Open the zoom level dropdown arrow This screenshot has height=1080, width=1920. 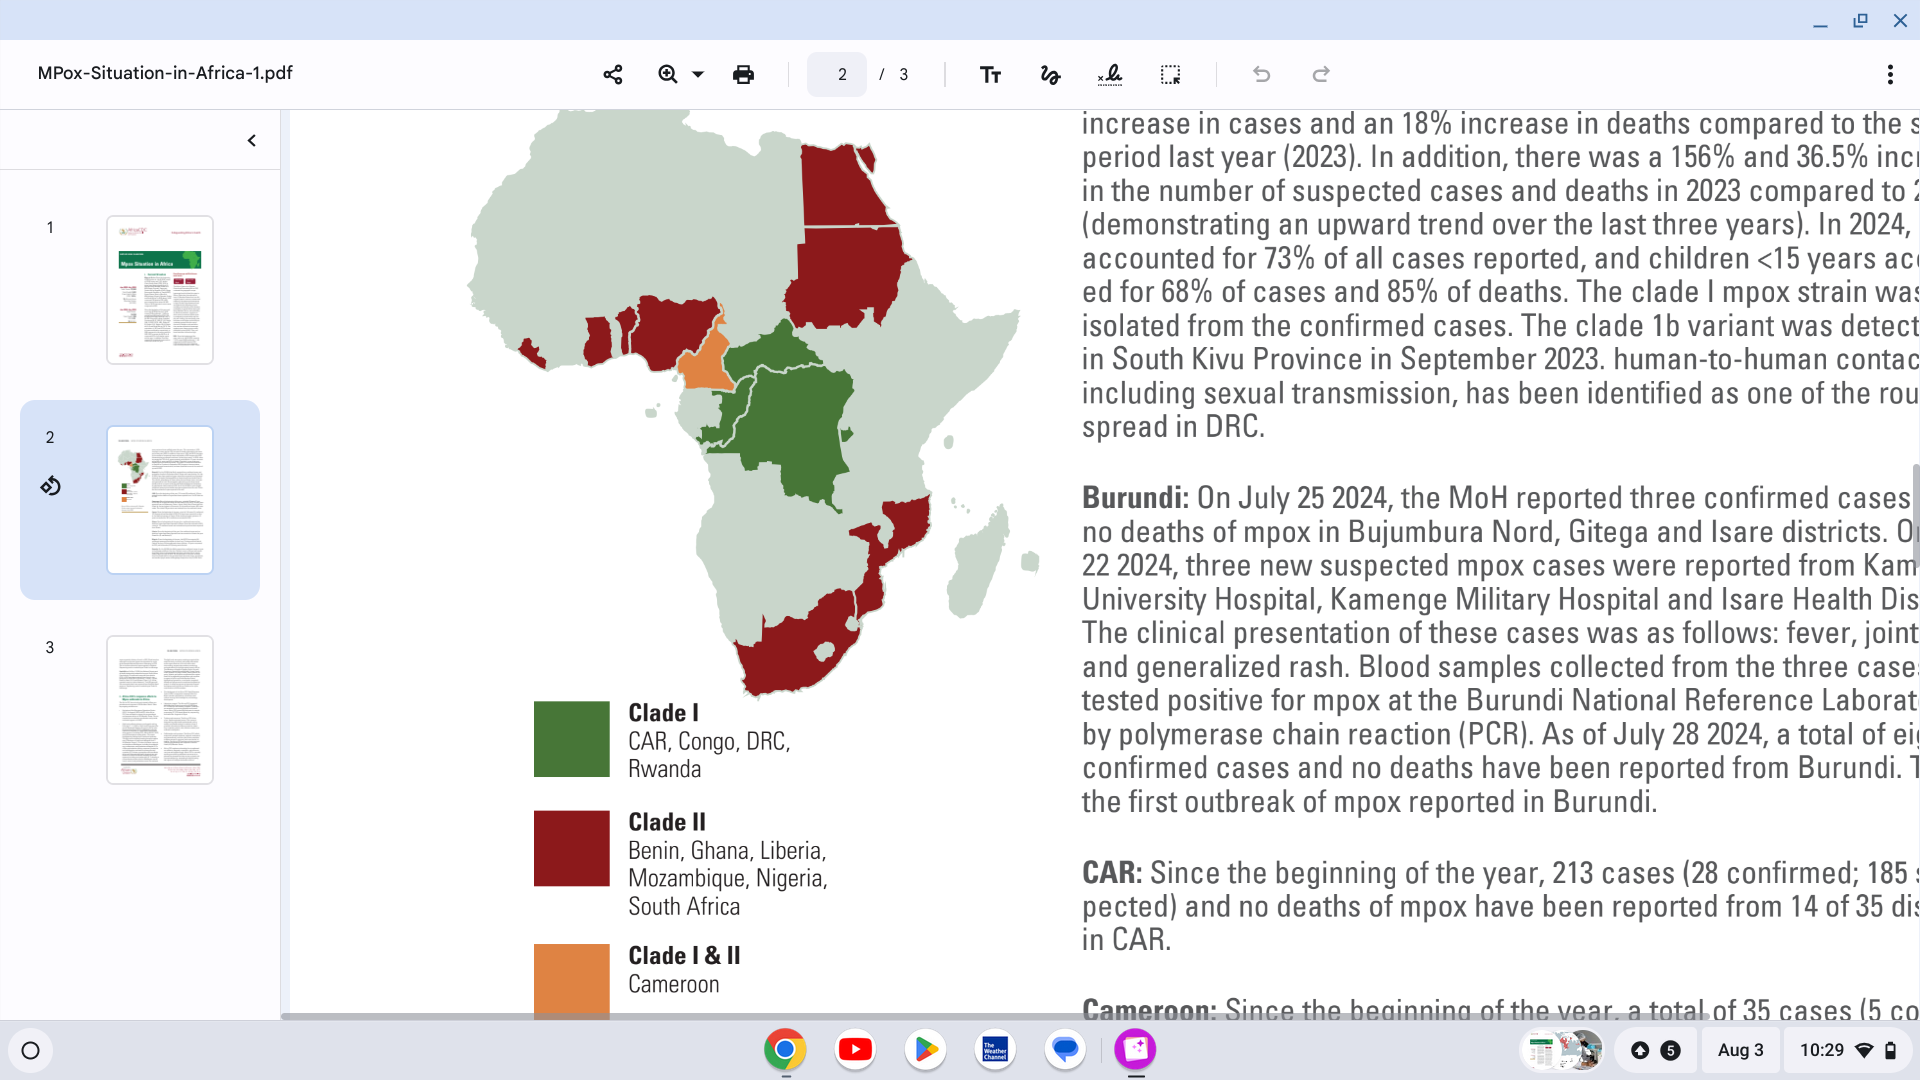(x=698, y=74)
